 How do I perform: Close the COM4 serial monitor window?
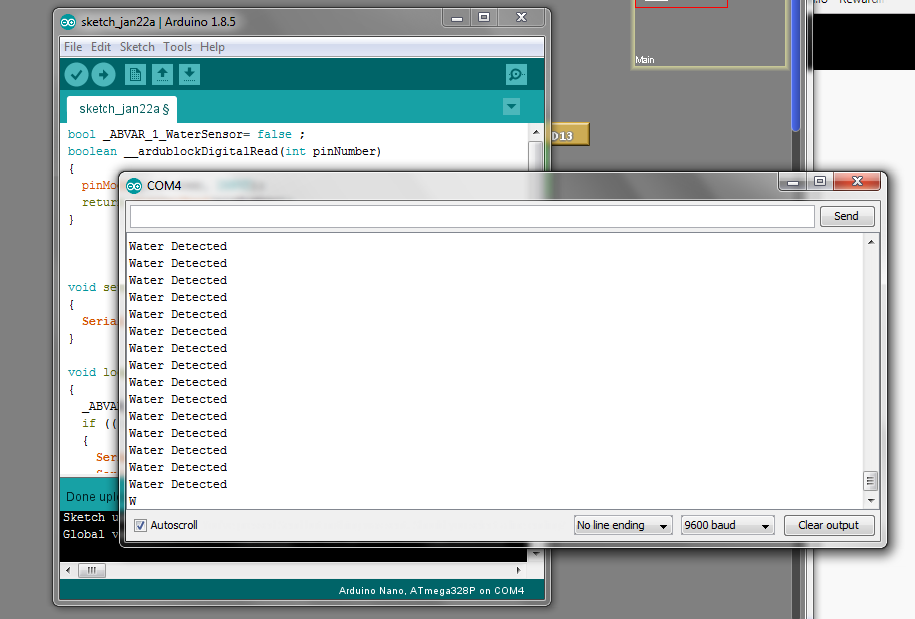pyautogui.click(x=857, y=182)
